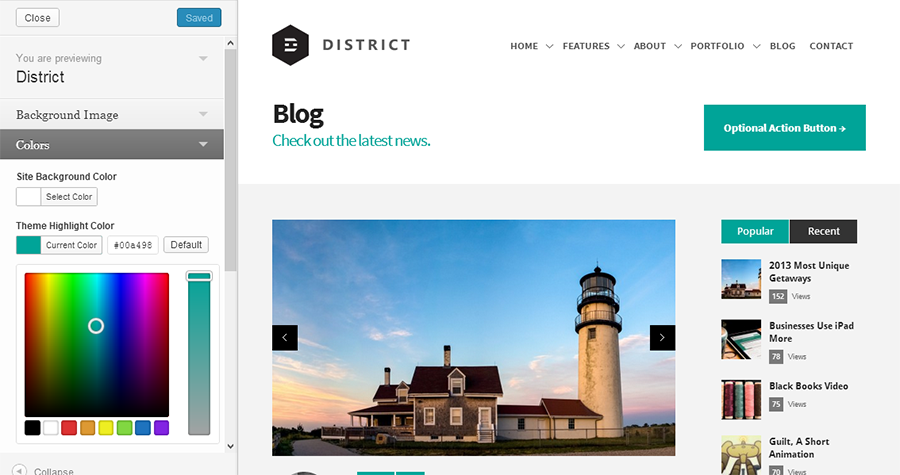Click the Optional Action Button
The image size is (900, 475).
point(784,128)
